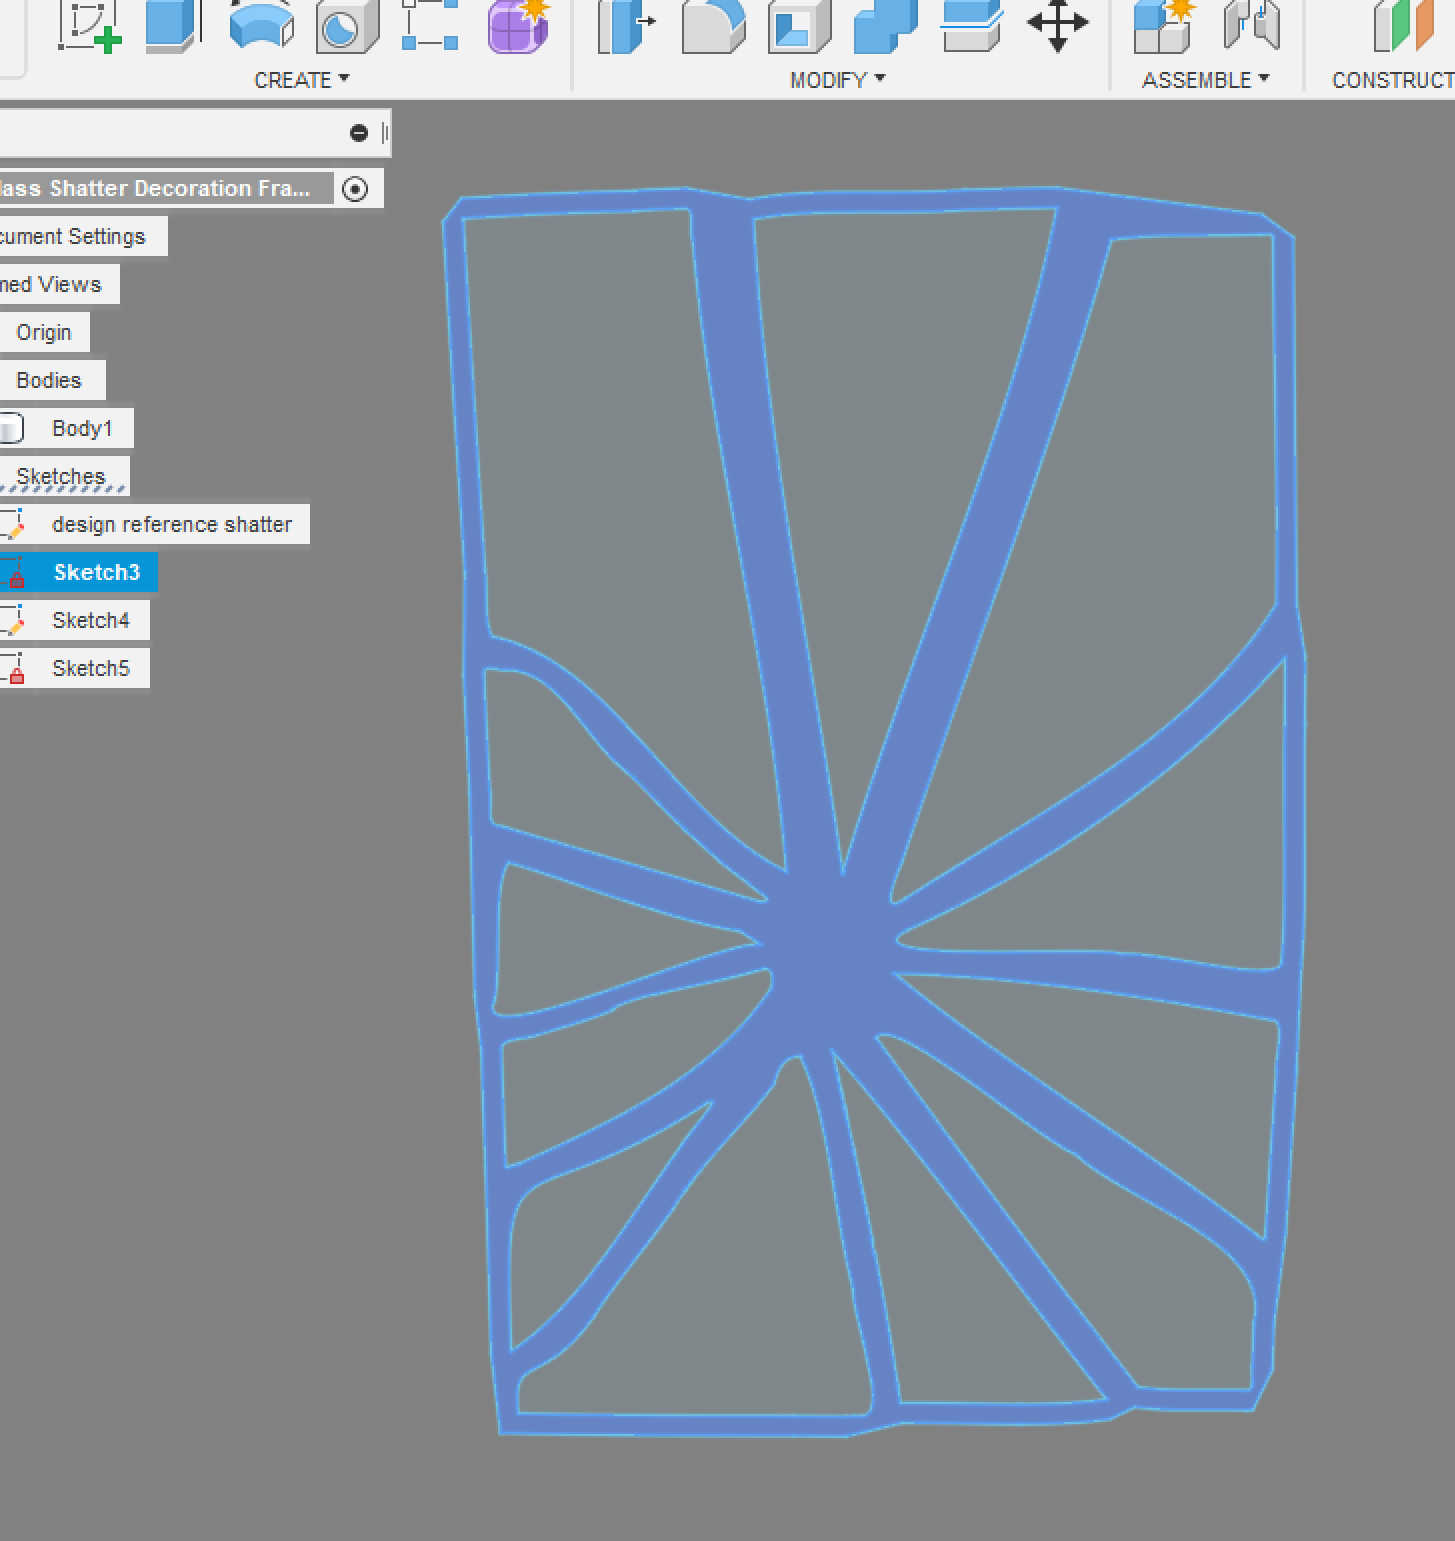1455x1541 pixels.
Task: Click the browser search field
Action: 170,131
